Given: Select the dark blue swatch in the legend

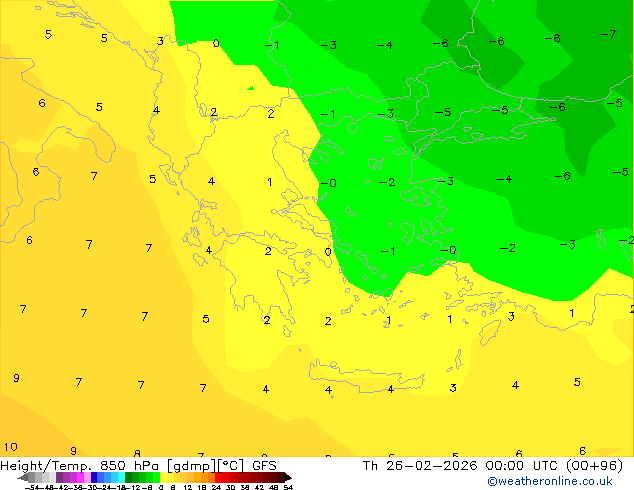Looking at the screenshot, I should coord(94,477).
